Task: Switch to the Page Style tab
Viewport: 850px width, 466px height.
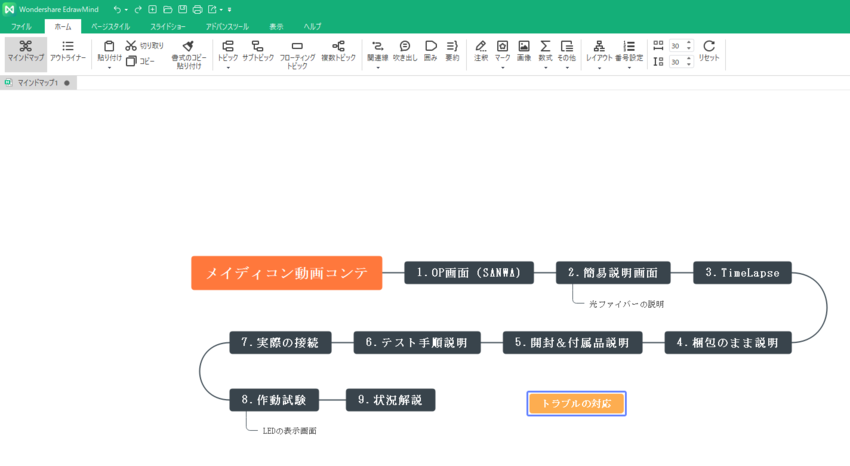Action: (110, 26)
